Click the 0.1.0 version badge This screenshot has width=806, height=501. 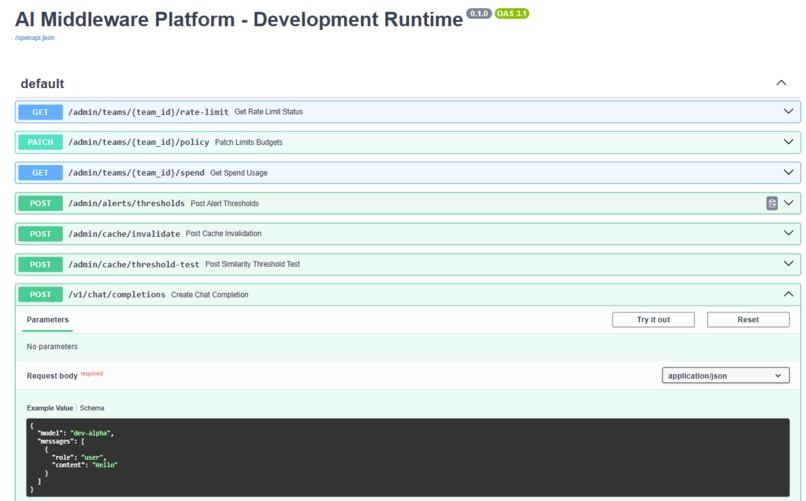[x=479, y=13]
